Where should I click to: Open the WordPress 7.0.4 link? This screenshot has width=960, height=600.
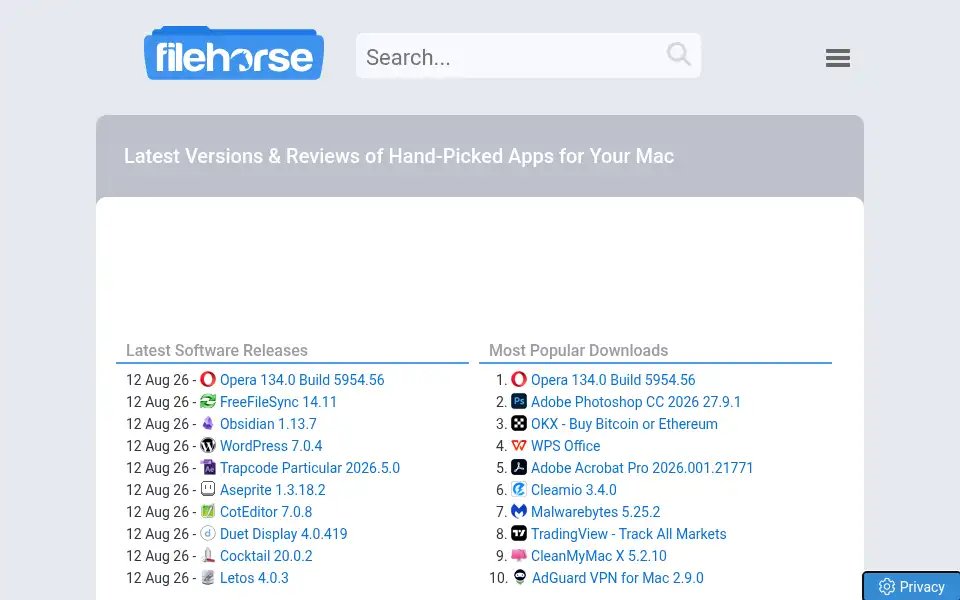(271, 446)
